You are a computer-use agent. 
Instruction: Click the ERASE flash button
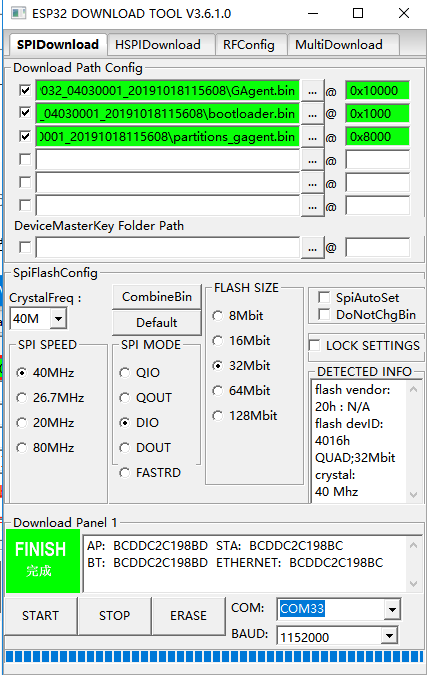pyautogui.click(x=188, y=616)
